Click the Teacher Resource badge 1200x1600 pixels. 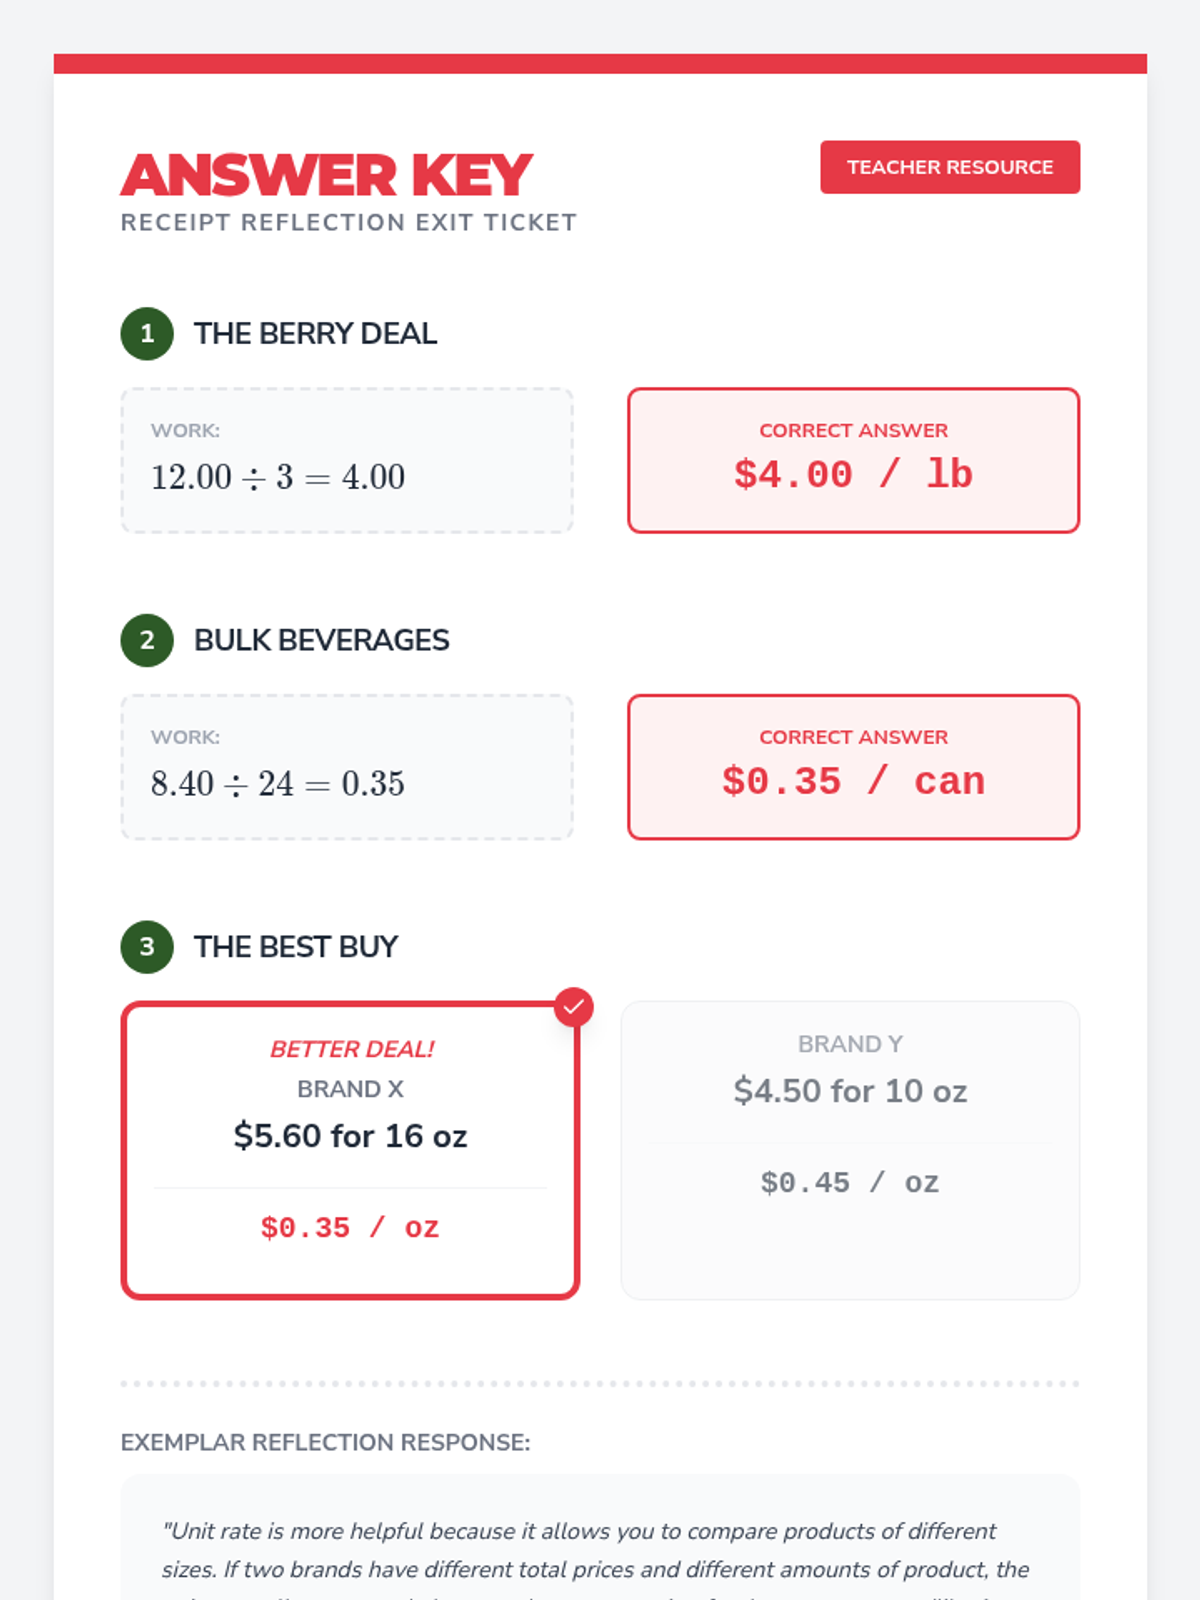click(949, 167)
